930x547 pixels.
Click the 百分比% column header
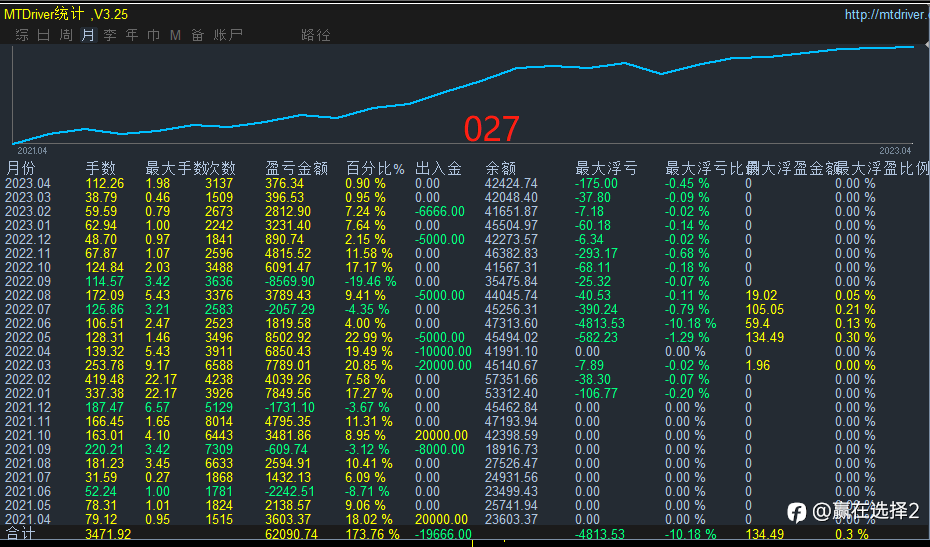tap(375, 168)
